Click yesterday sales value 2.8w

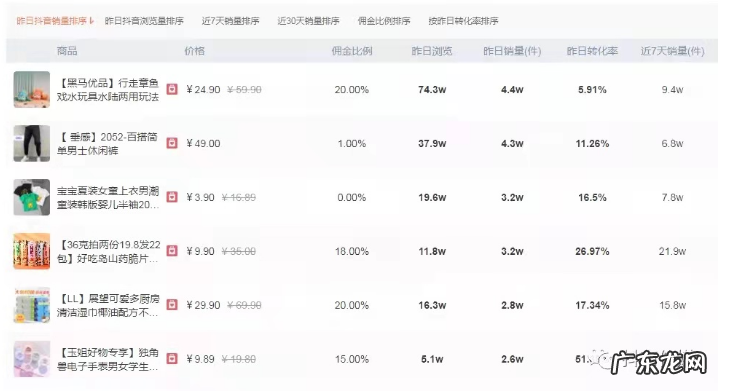point(512,305)
